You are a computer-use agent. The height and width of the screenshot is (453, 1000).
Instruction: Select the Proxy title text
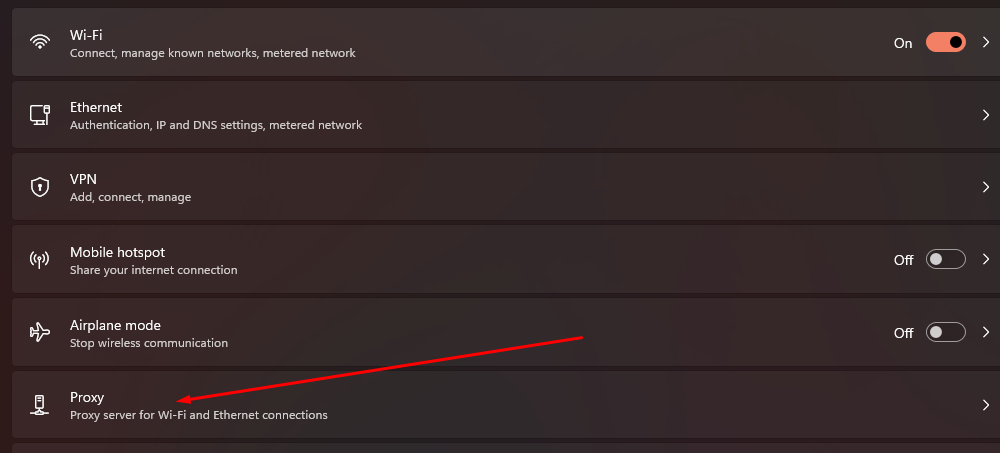(87, 397)
